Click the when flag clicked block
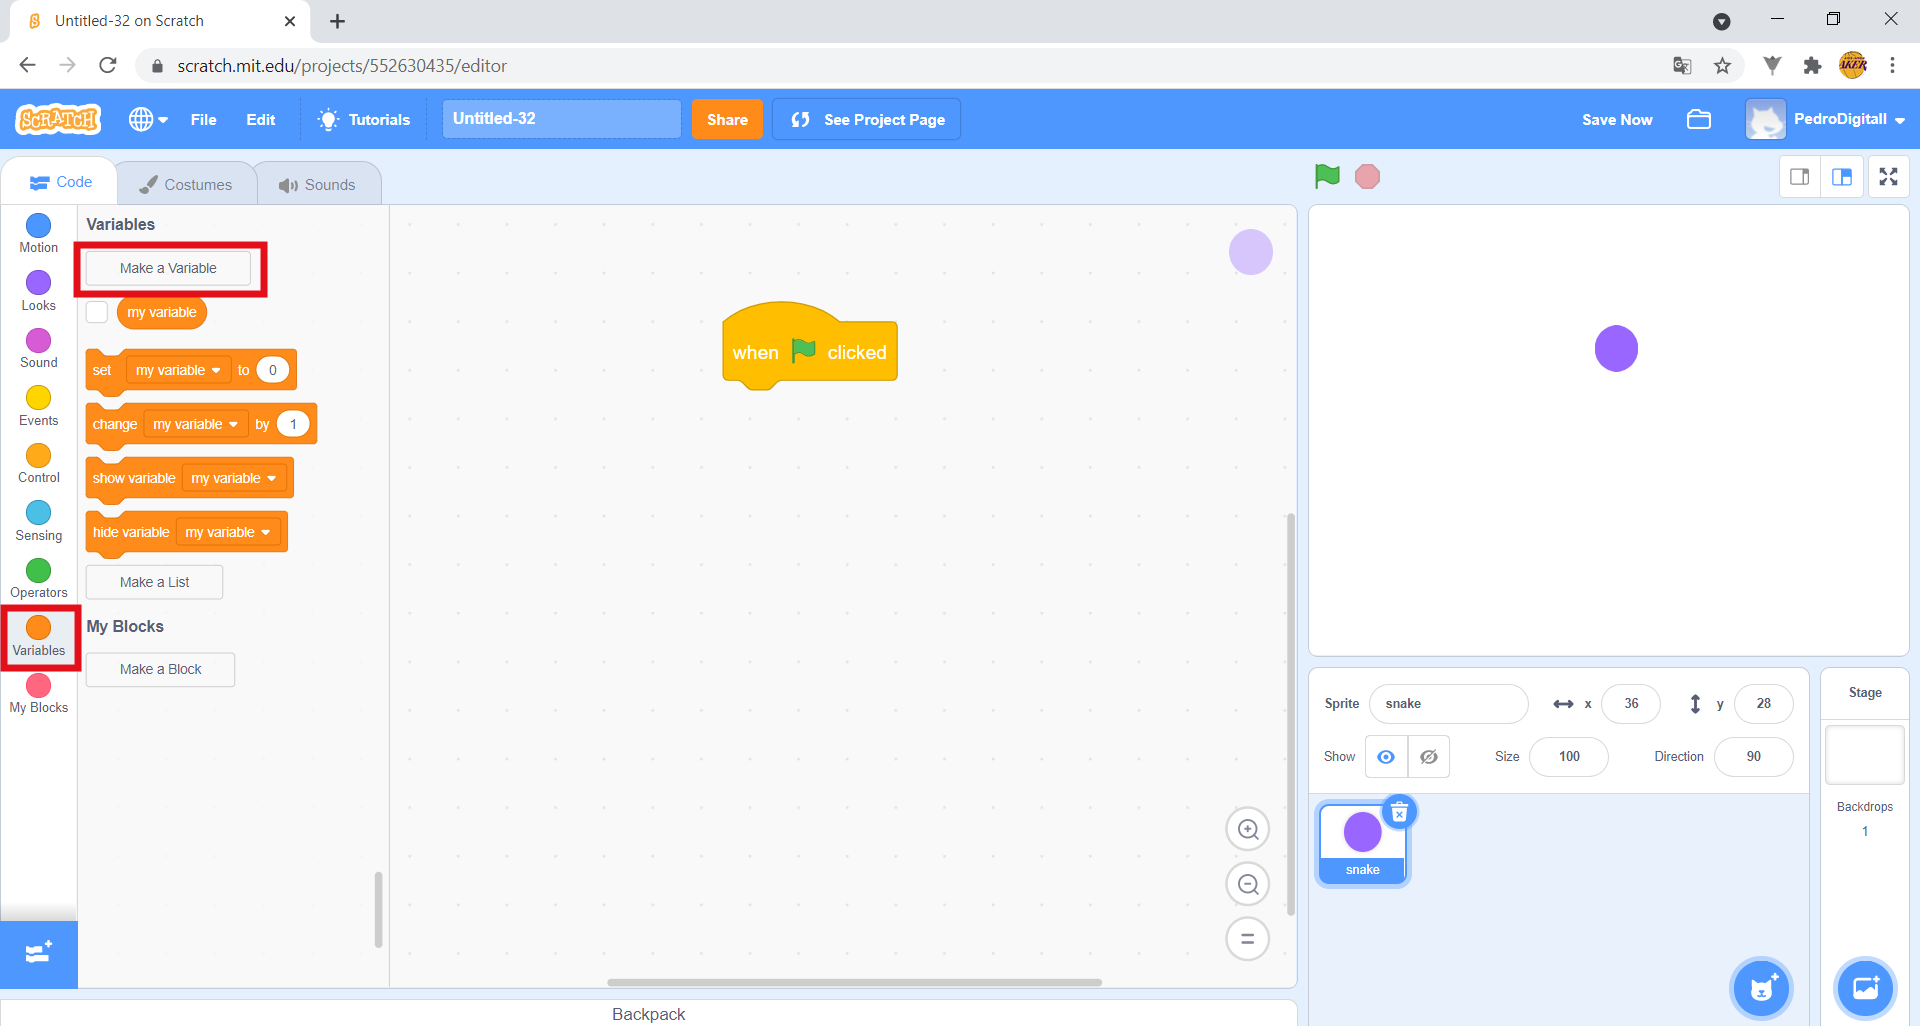1920x1026 pixels. click(x=809, y=348)
